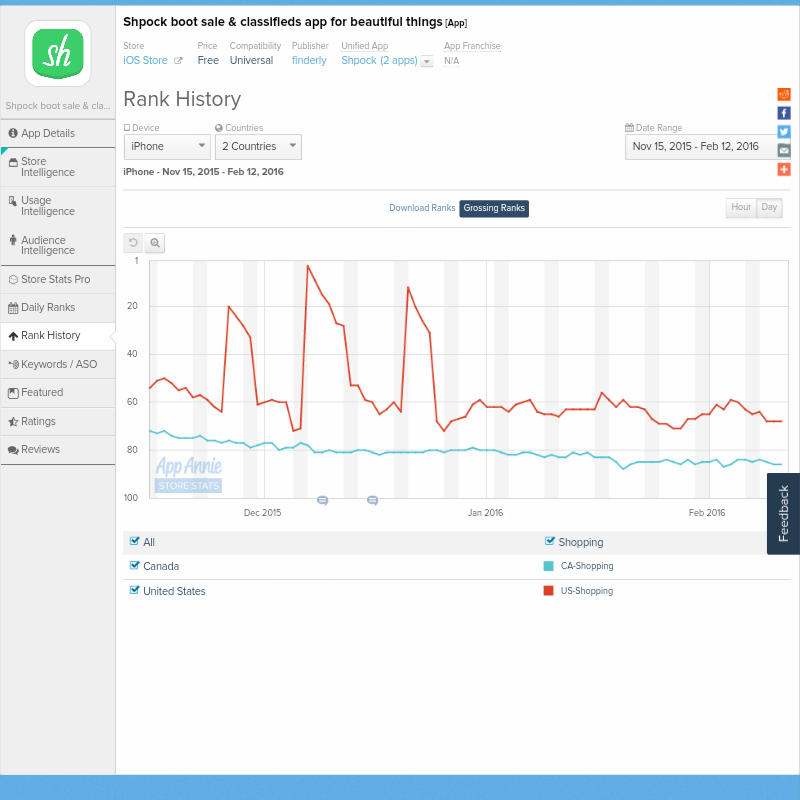The height and width of the screenshot is (800, 800).
Task: Open Audience Intelligence section
Action: click(x=58, y=245)
